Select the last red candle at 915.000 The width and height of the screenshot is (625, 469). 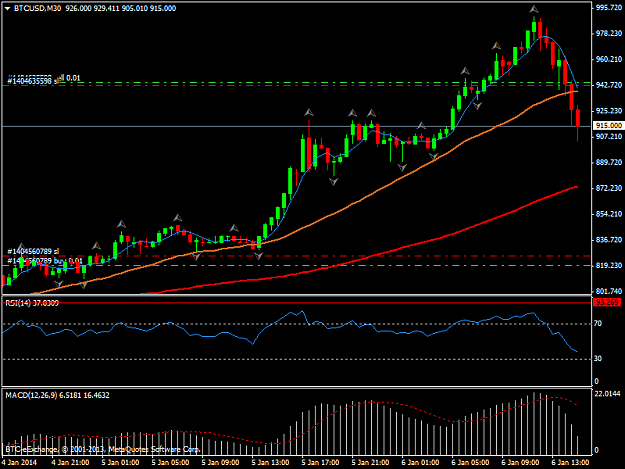coord(578,118)
